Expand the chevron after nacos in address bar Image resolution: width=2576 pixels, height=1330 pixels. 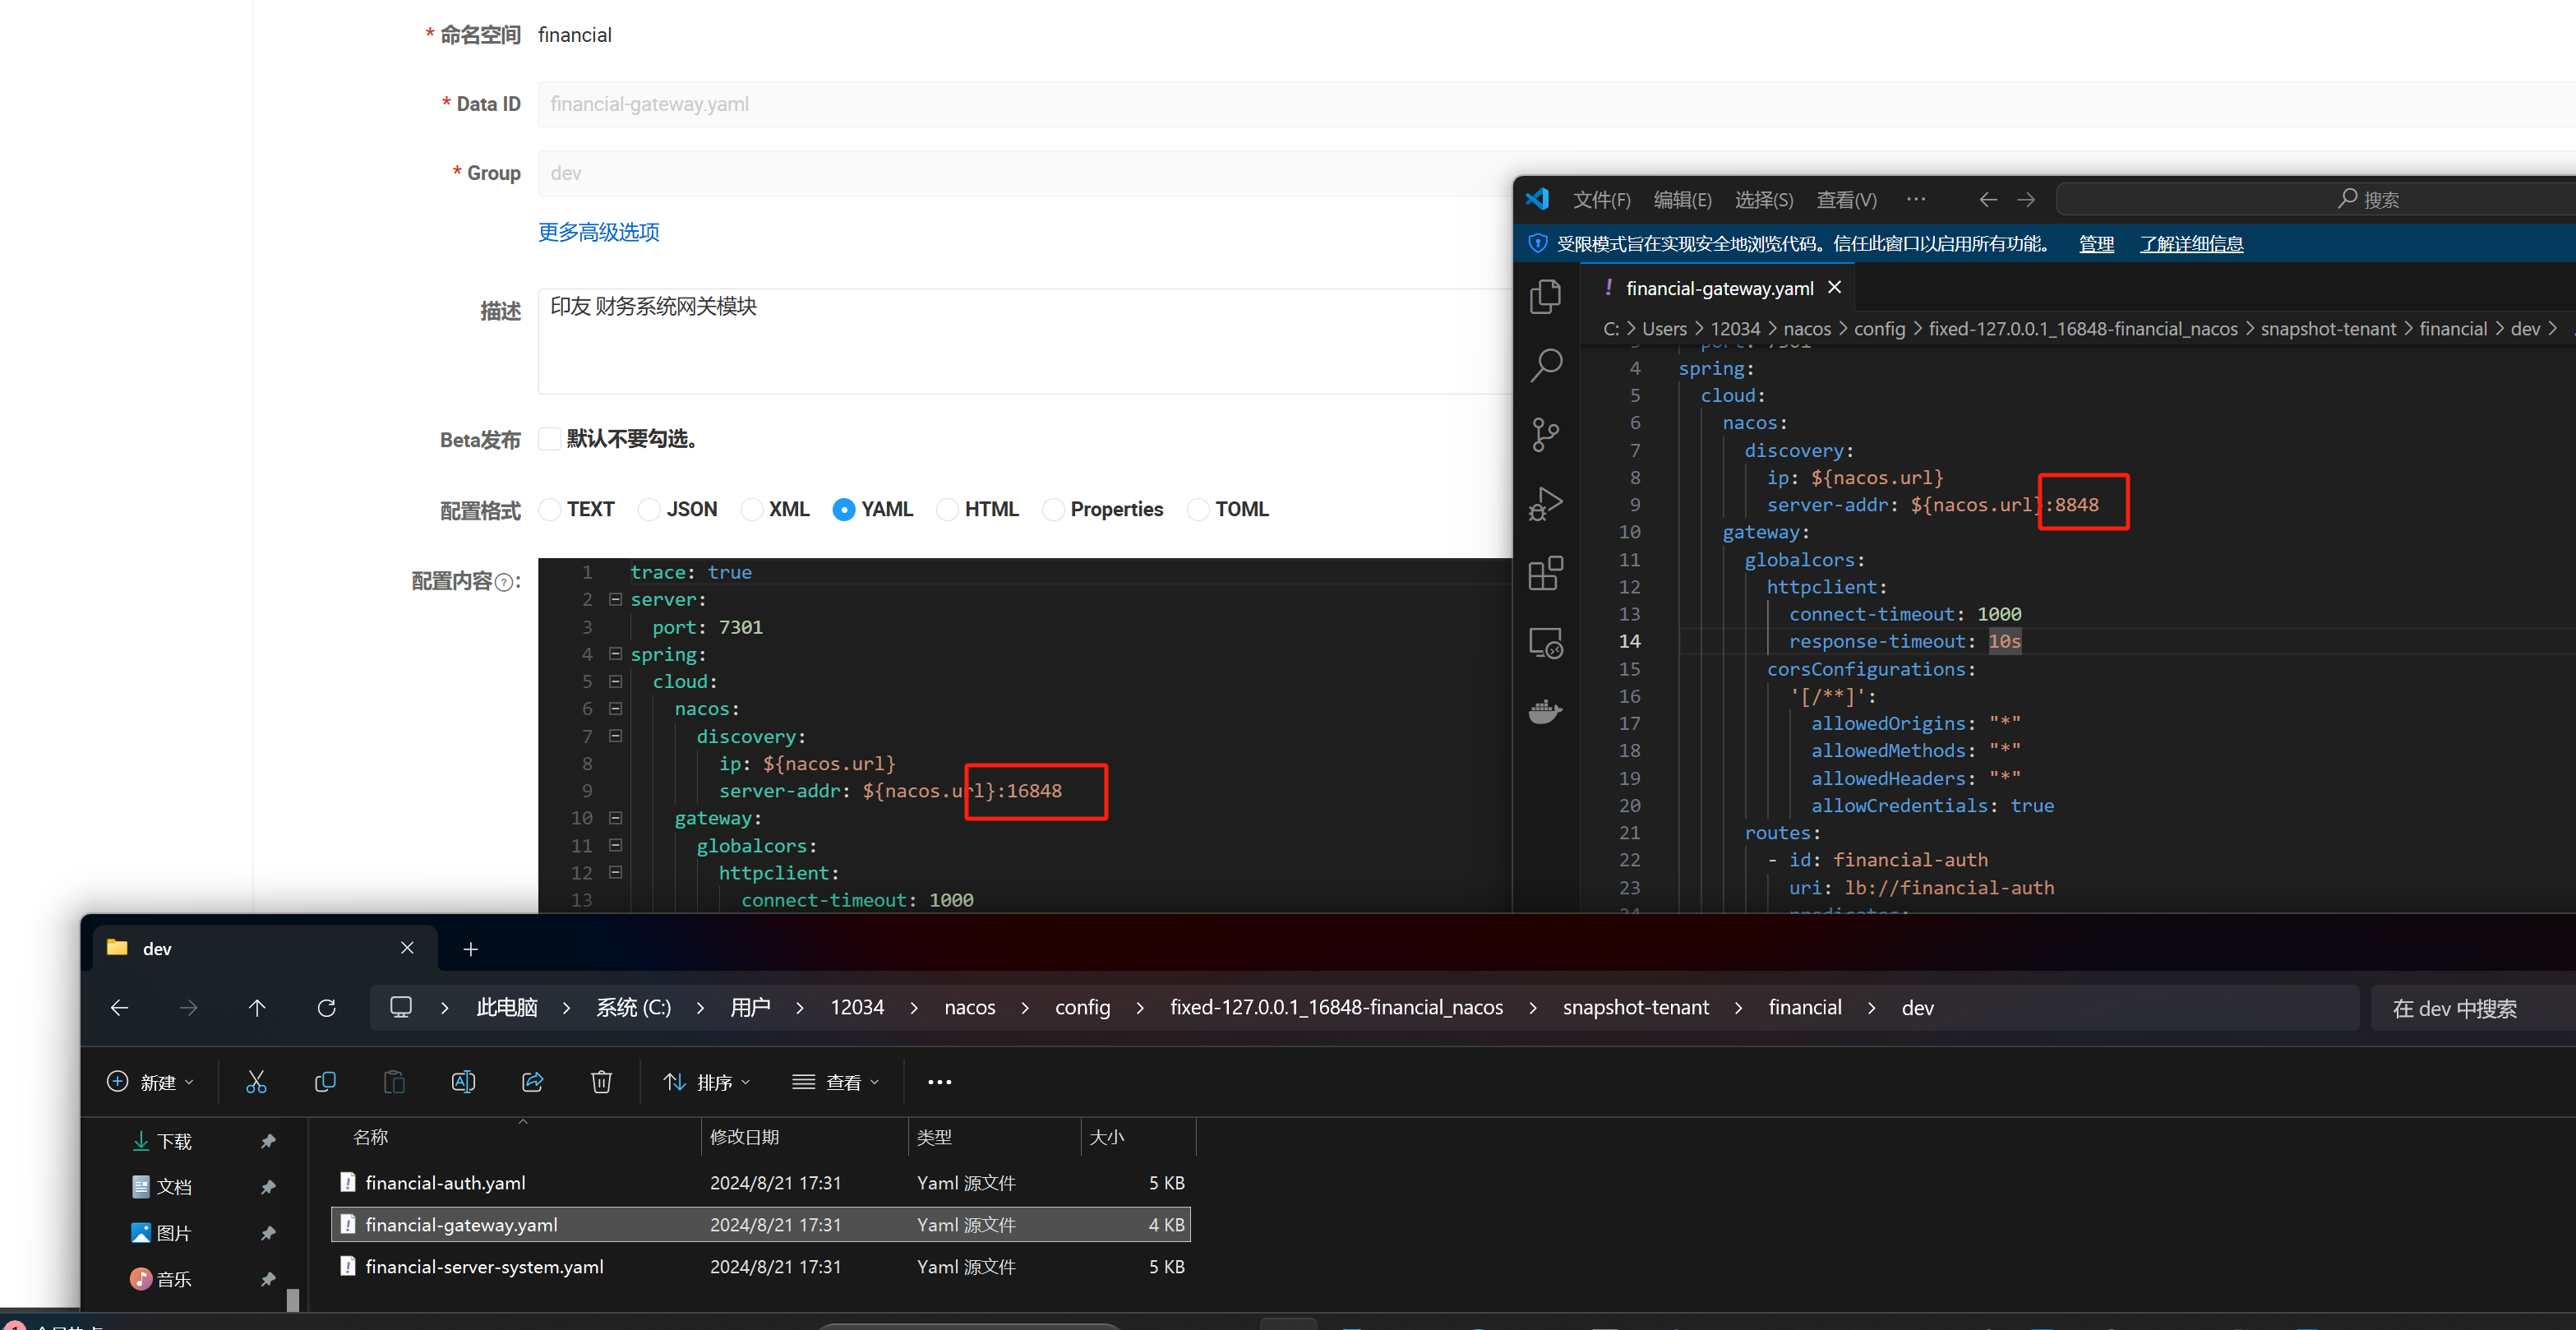1025,1008
